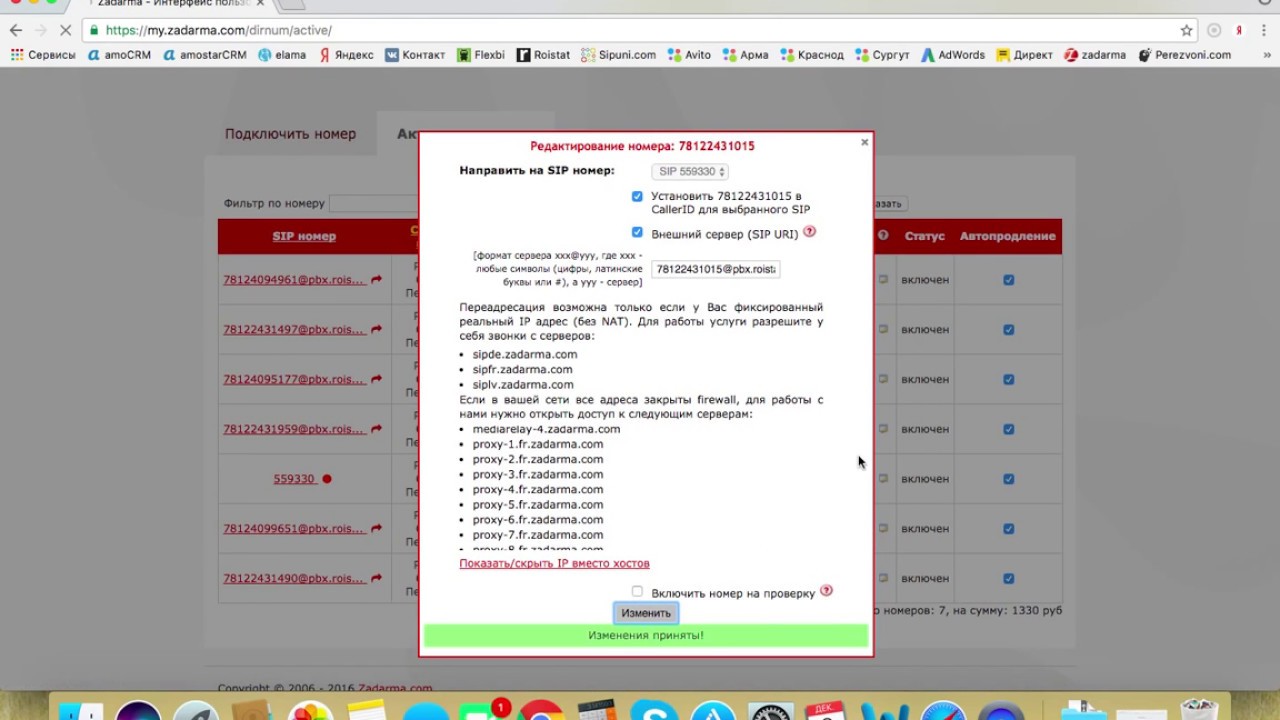
Task: Toggle auto-renewal checkbox for 78124095177 row
Action: 1008,379
